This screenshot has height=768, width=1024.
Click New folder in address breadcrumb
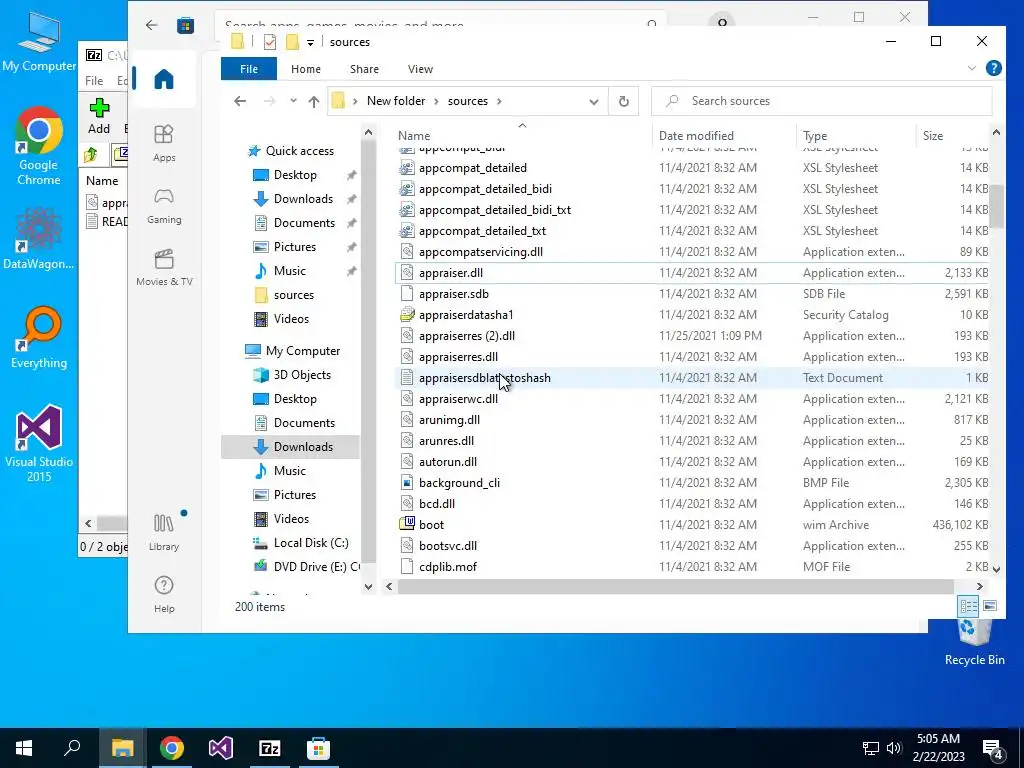pyautogui.click(x=396, y=101)
